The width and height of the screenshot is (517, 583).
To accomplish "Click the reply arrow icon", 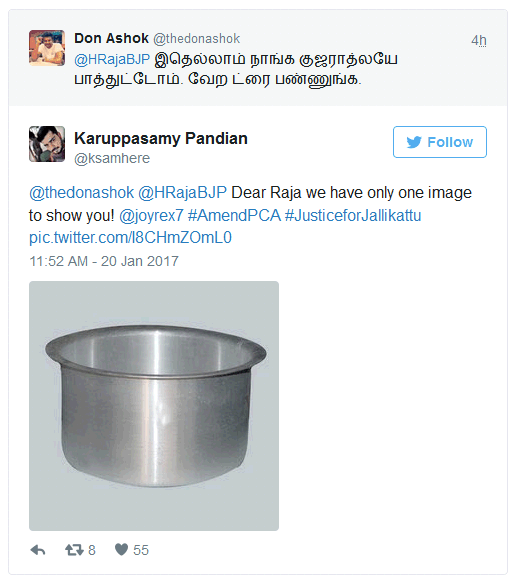I will tap(38, 550).
